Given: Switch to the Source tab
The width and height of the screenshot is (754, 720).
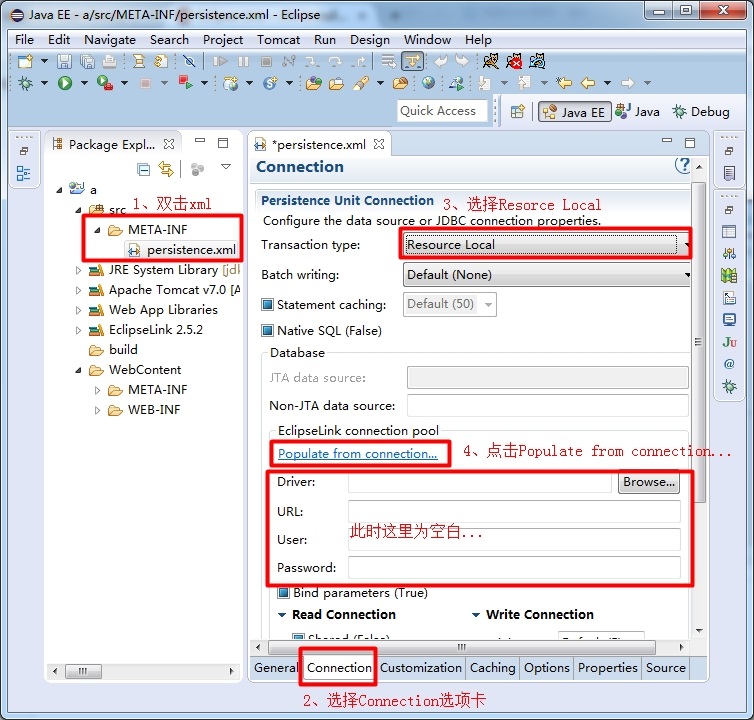Looking at the screenshot, I should (666, 668).
